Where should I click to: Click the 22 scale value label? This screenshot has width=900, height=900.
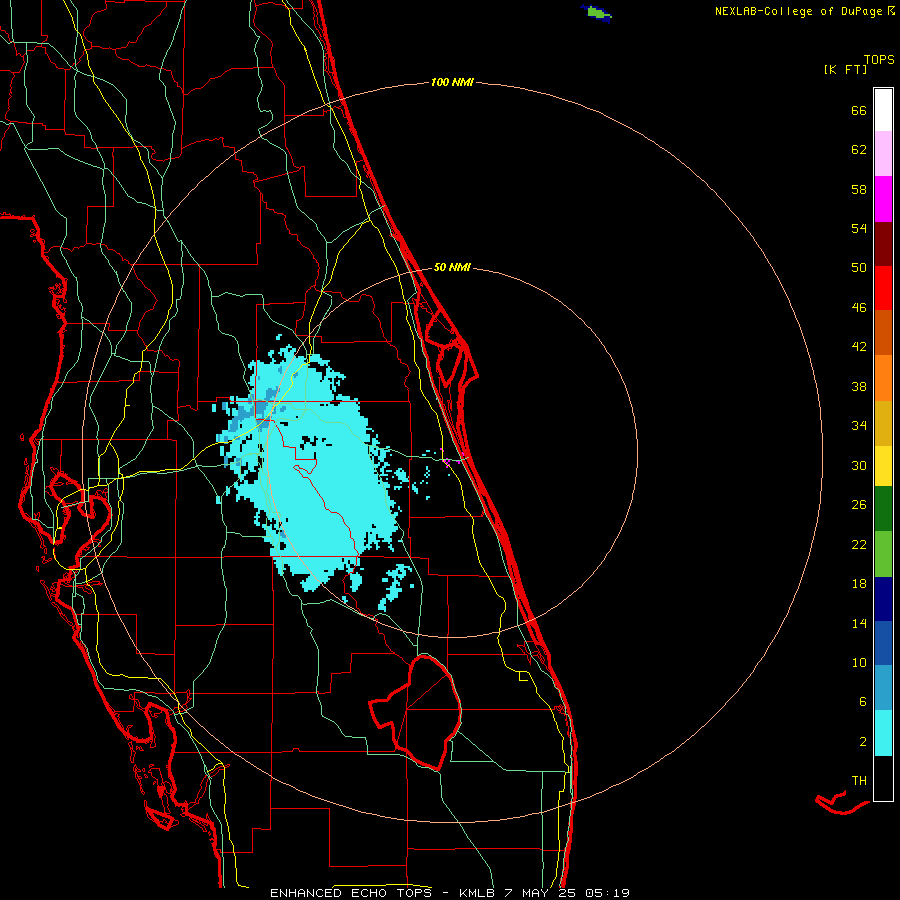coord(859,545)
